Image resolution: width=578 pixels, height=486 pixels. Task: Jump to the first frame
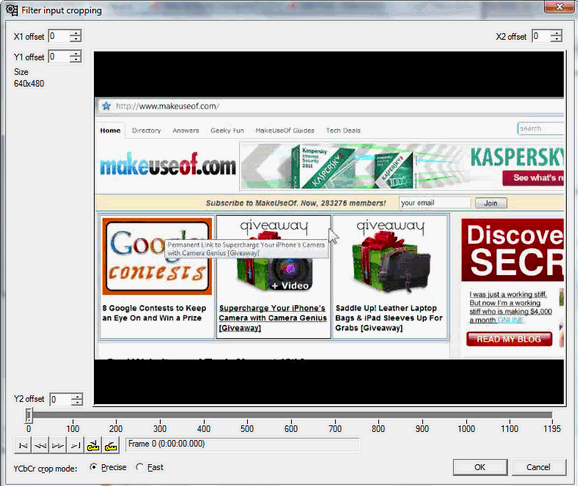point(22,445)
